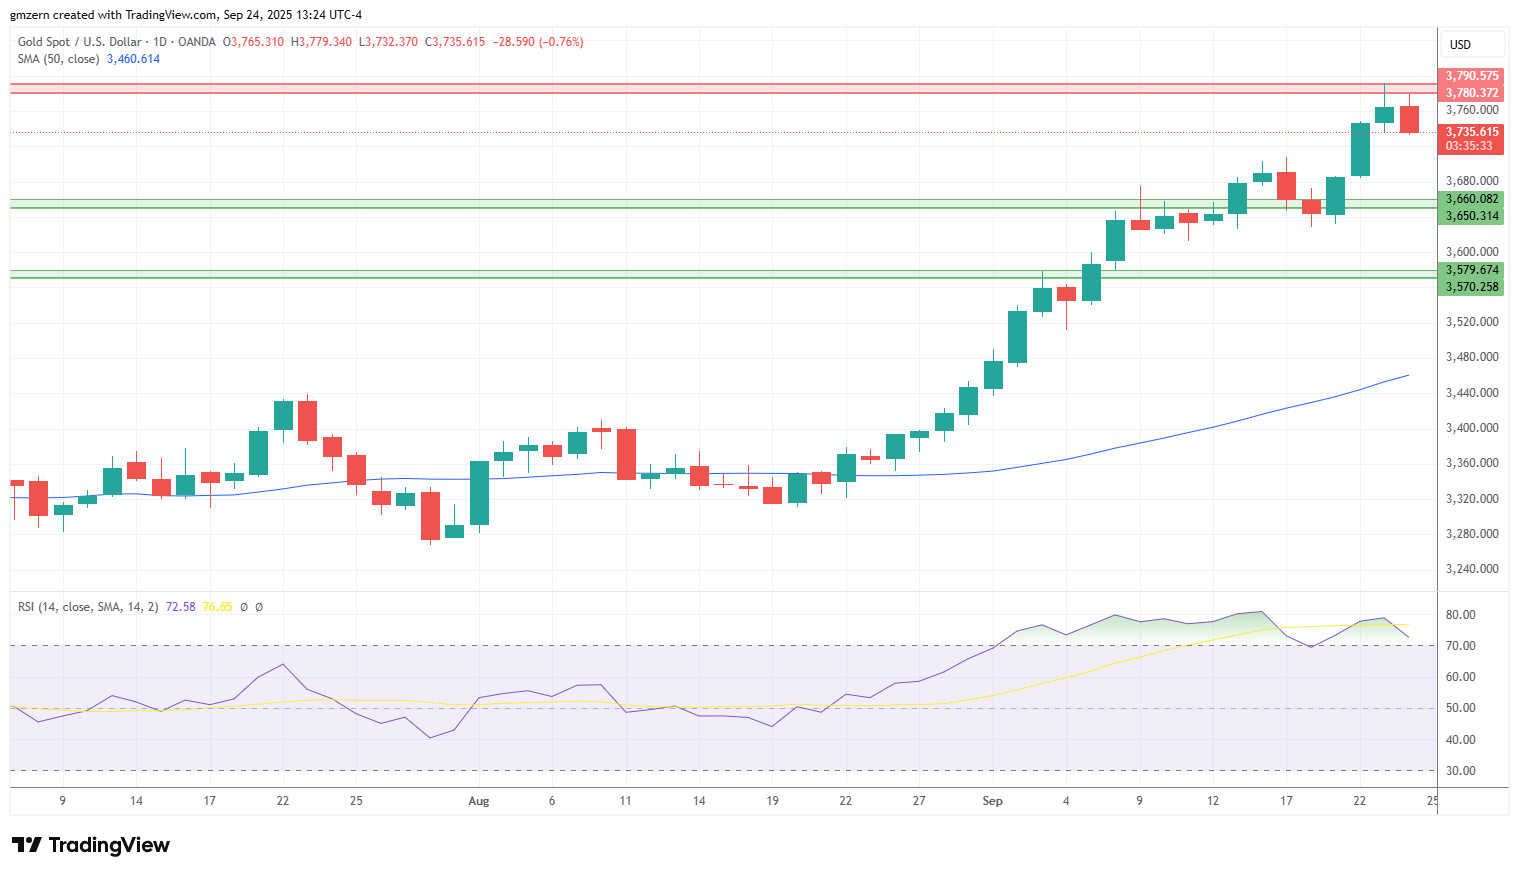Click the current price label 3,735.615
Image resolution: width=1519 pixels, height=875 pixels.
pos(1472,132)
